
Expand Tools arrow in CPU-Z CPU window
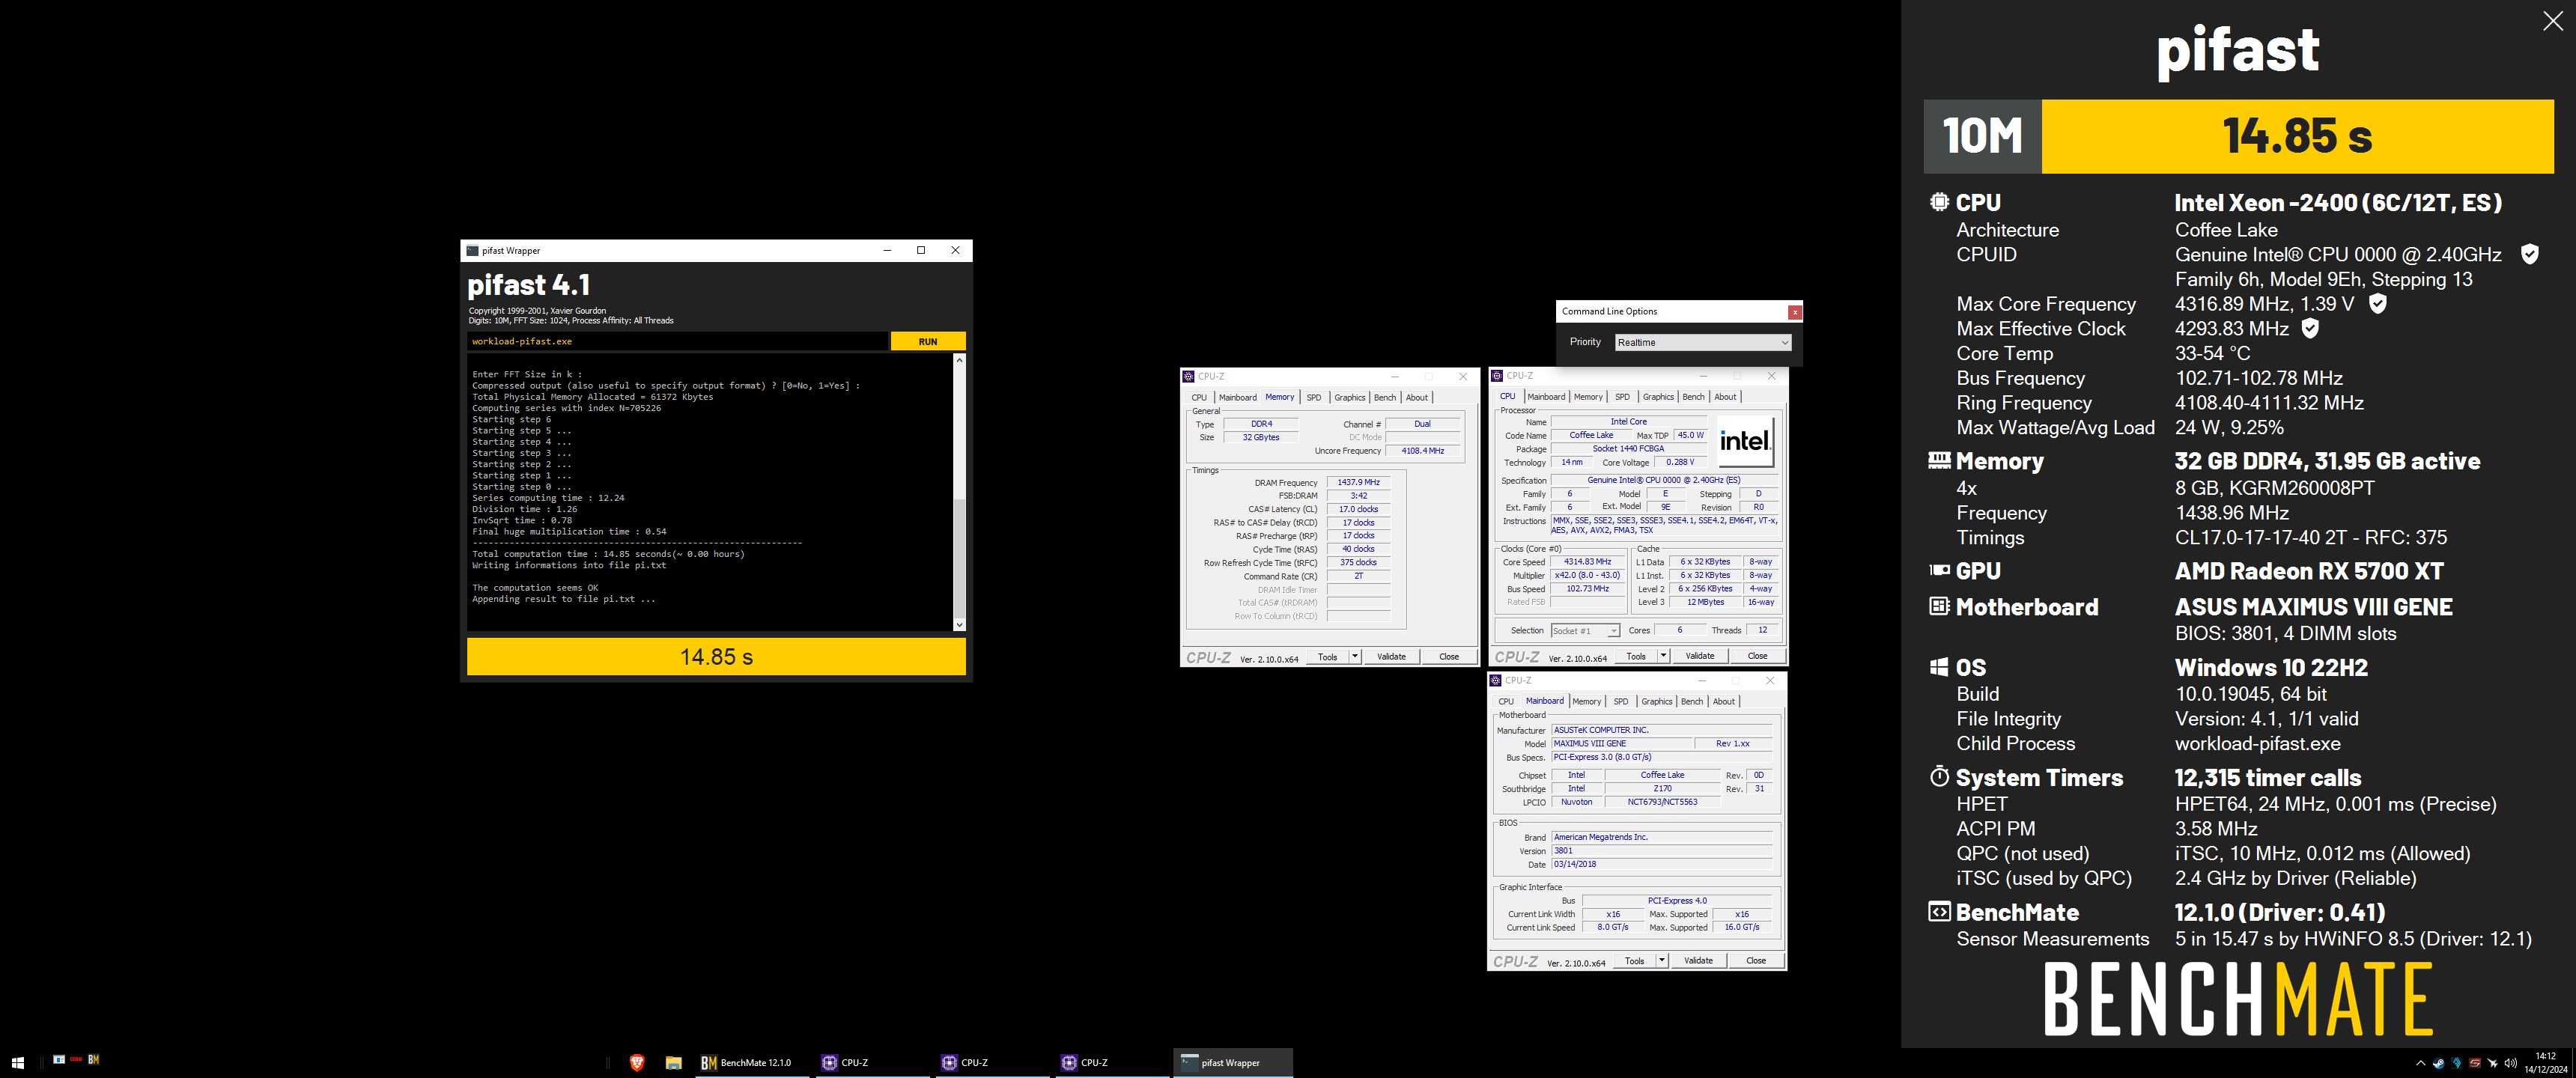(1663, 656)
